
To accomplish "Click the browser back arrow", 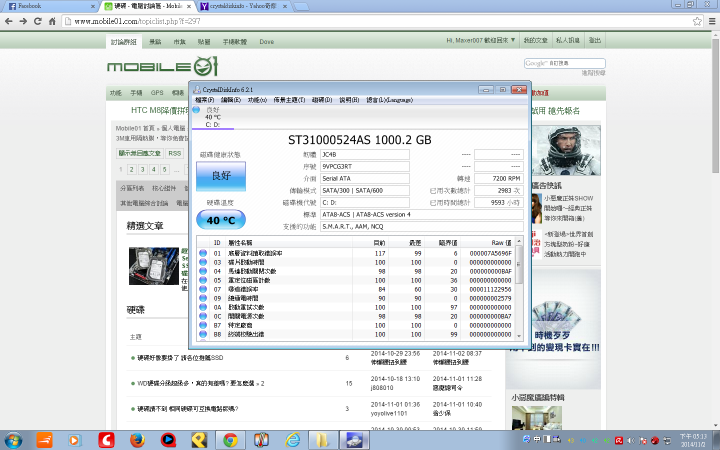I will click(9, 21).
